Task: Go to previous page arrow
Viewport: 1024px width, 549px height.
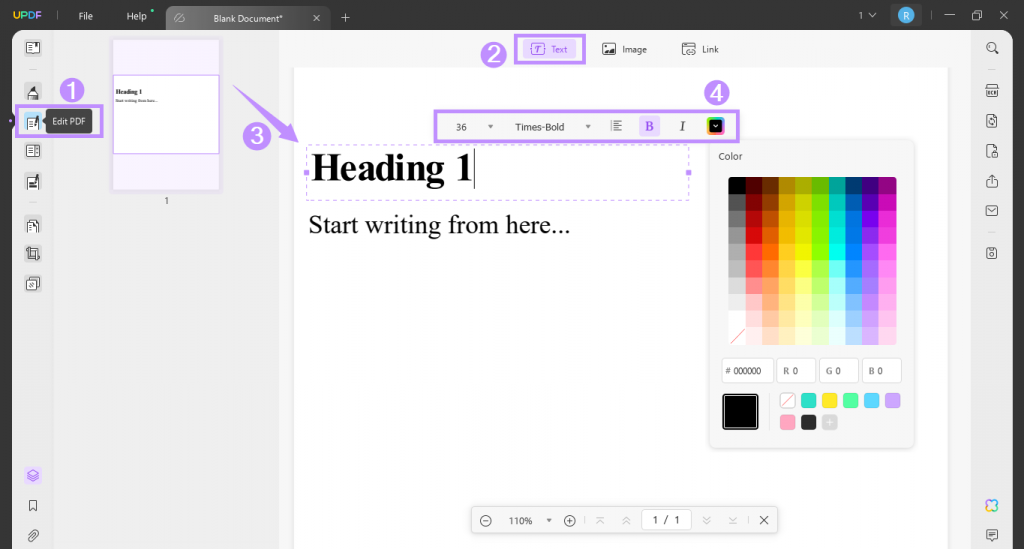Action: pos(626,520)
